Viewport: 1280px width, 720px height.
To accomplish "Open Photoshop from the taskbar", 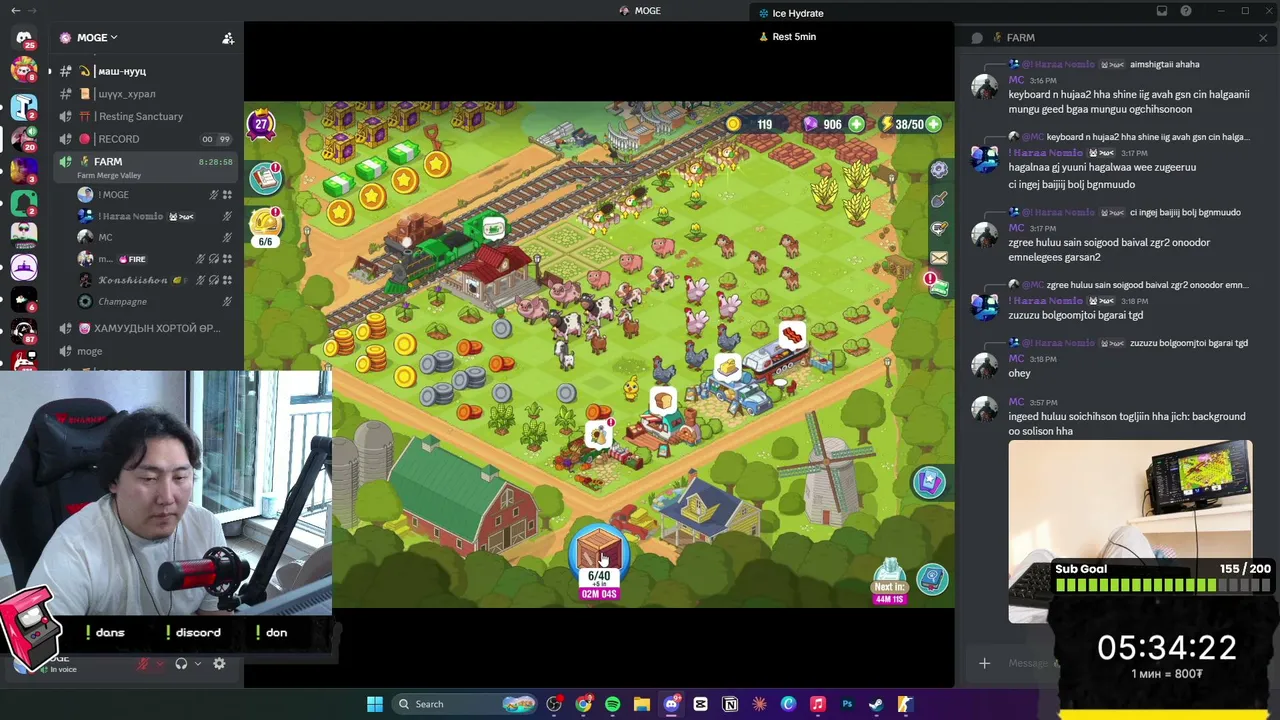I will (x=847, y=704).
